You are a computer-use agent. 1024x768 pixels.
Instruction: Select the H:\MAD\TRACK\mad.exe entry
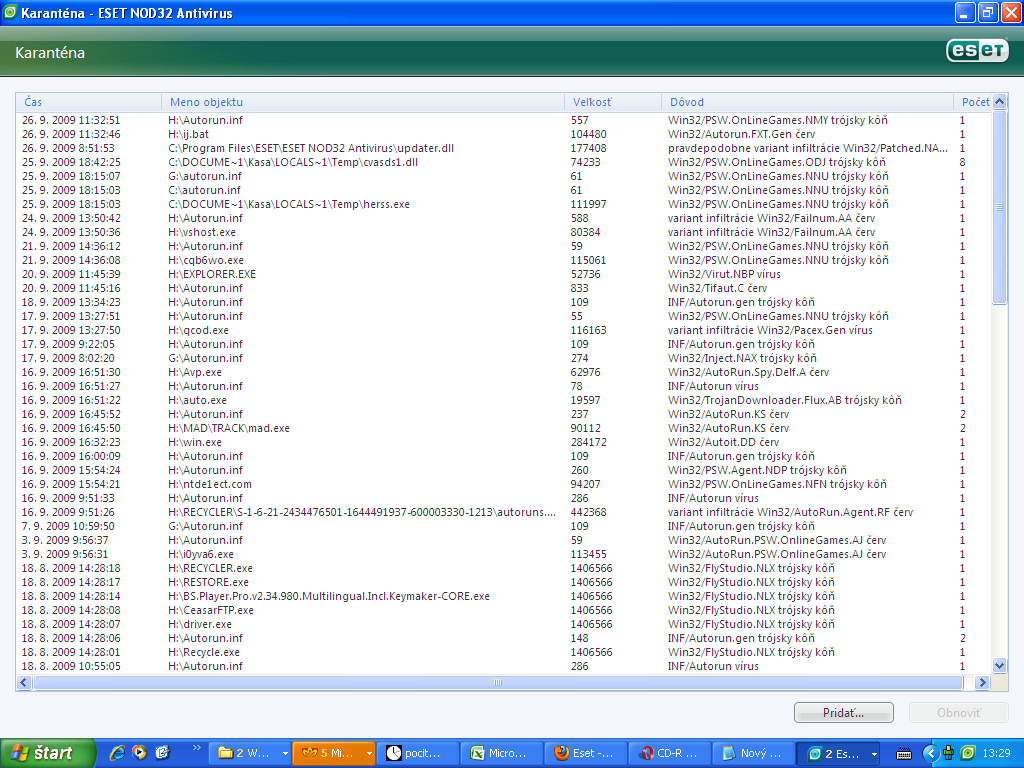point(504,428)
